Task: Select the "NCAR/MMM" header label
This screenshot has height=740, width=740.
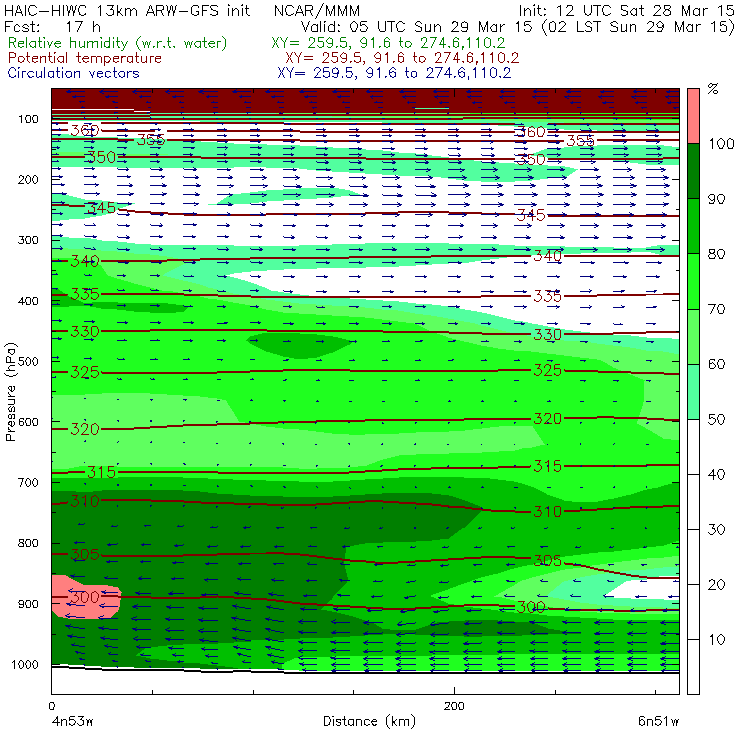Action: pos(317,11)
